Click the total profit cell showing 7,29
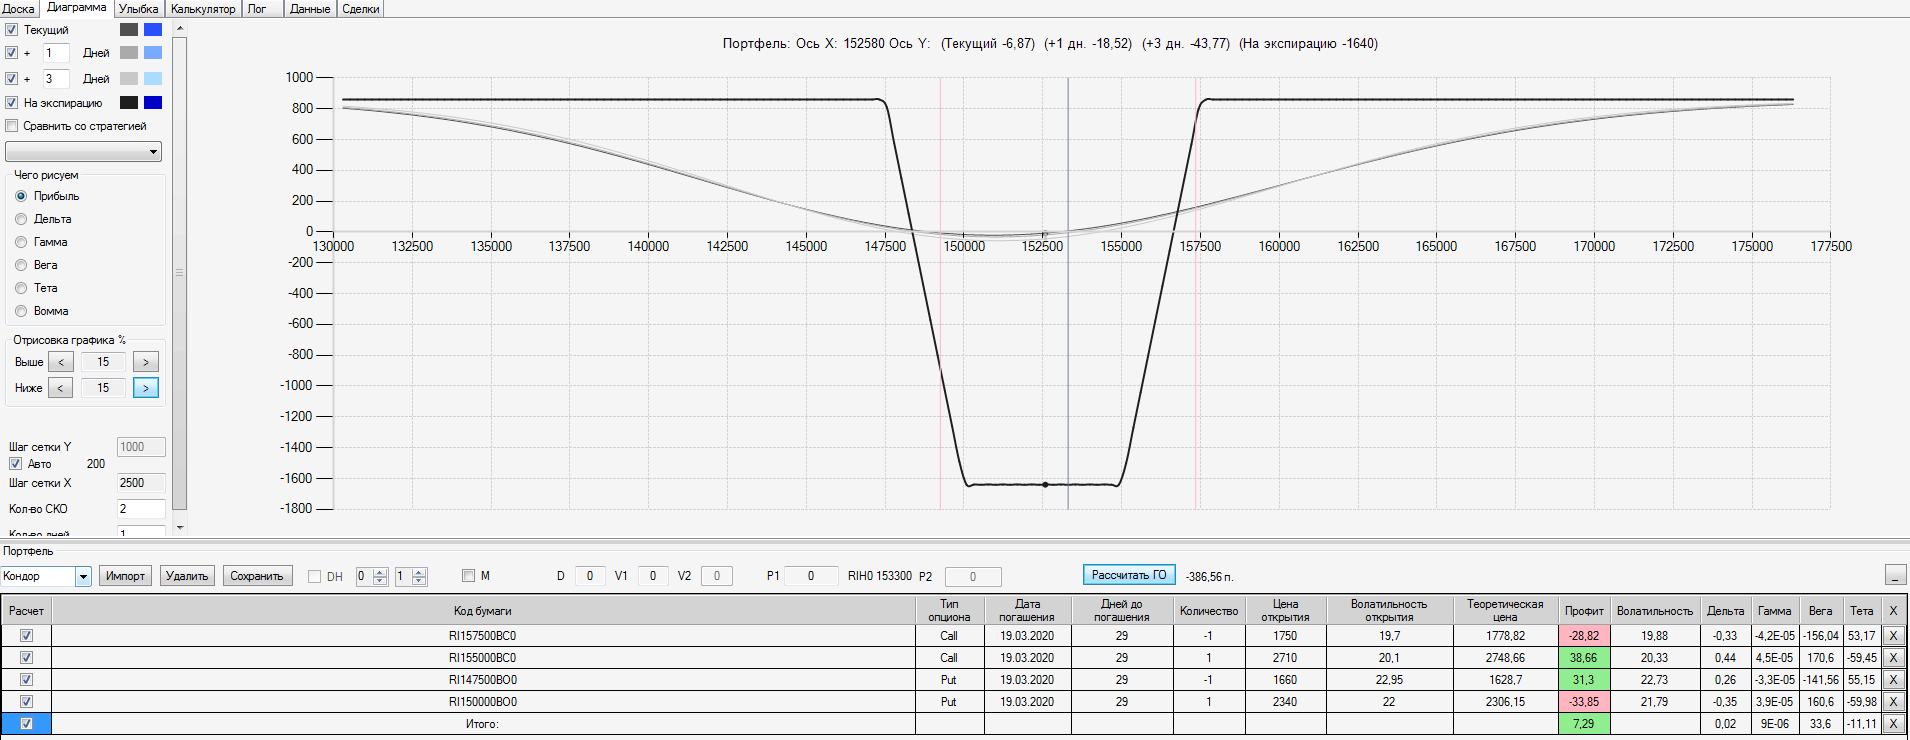 click(1584, 724)
